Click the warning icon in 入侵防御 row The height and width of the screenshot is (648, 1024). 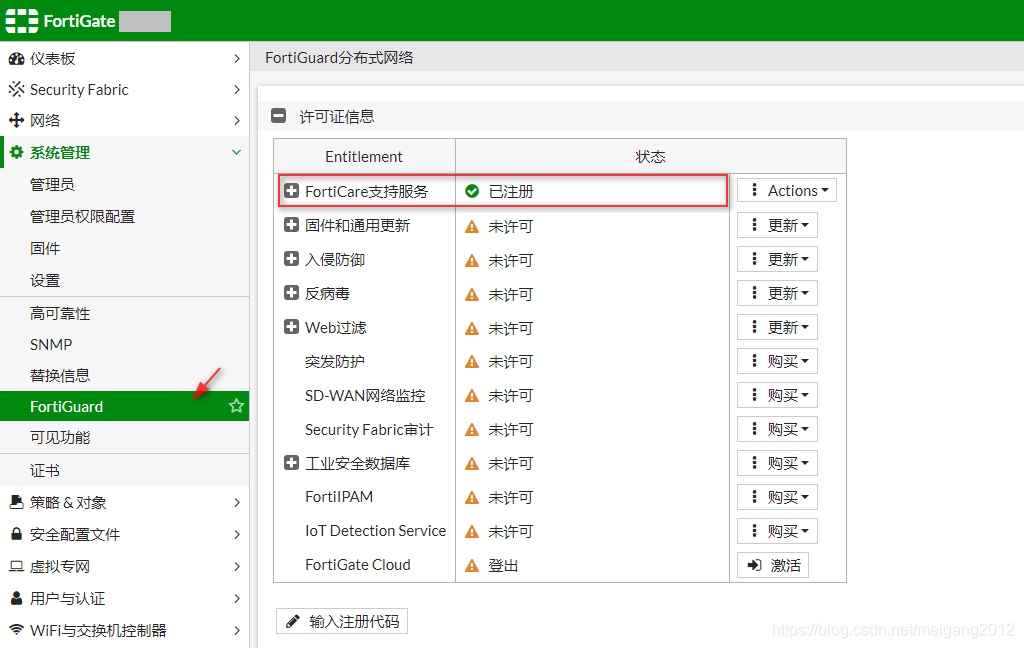click(472, 261)
